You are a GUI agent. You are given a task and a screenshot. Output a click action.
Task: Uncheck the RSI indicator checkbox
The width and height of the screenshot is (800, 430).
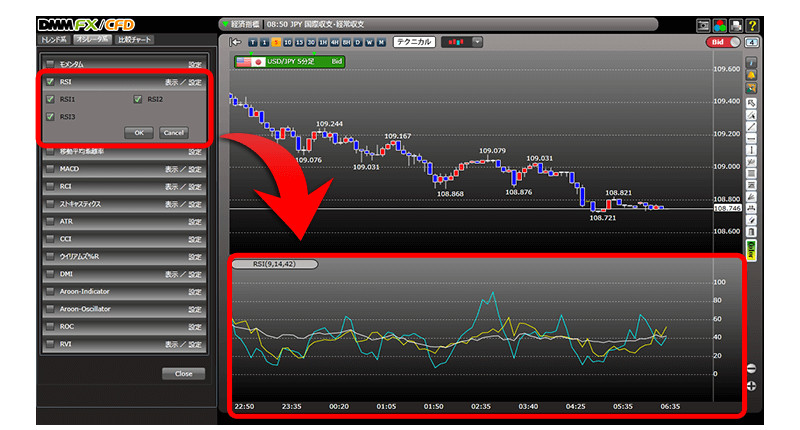(x=50, y=82)
